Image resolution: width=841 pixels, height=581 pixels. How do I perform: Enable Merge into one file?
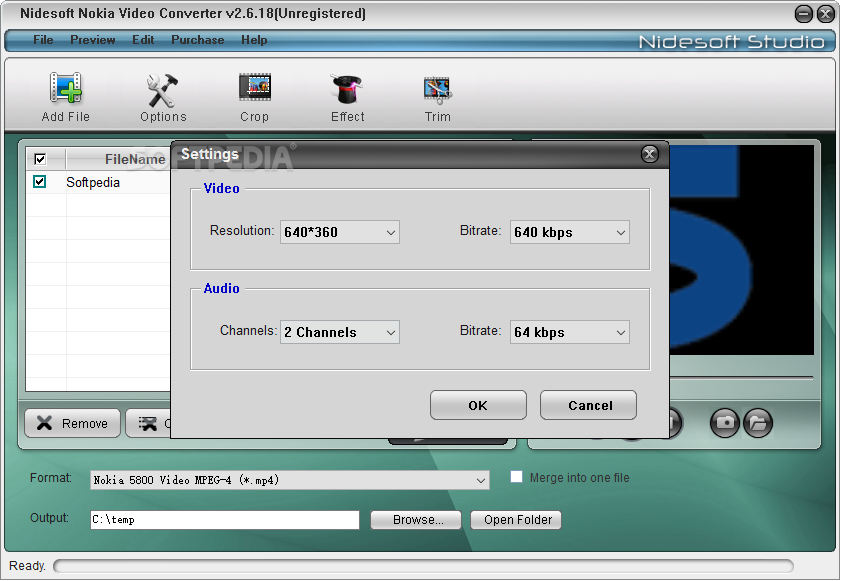(516, 476)
